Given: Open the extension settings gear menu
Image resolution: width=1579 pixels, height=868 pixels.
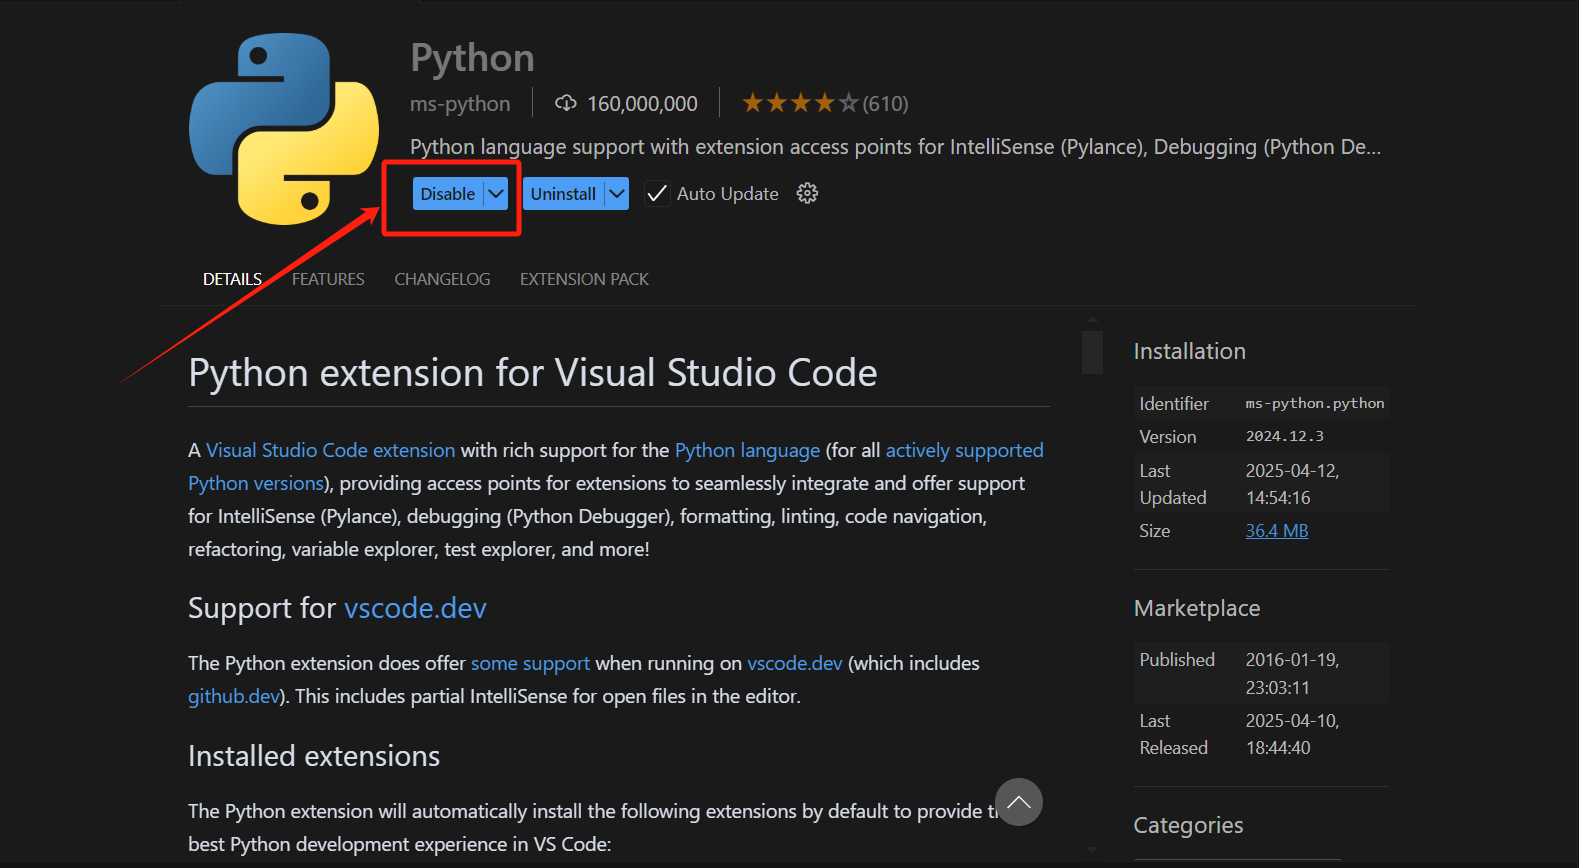Looking at the screenshot, I should (x=807, y=194).
